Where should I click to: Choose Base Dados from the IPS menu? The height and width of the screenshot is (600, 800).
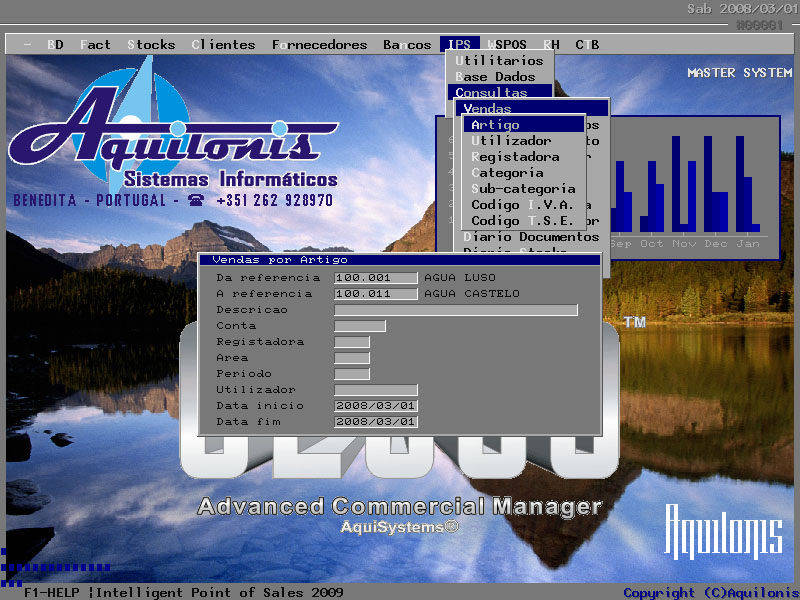pos(495,77)
